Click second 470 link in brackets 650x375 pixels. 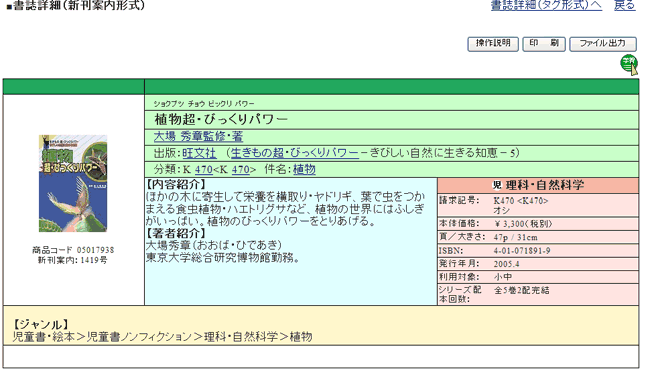pyautogui.click(x=240, y=169)
